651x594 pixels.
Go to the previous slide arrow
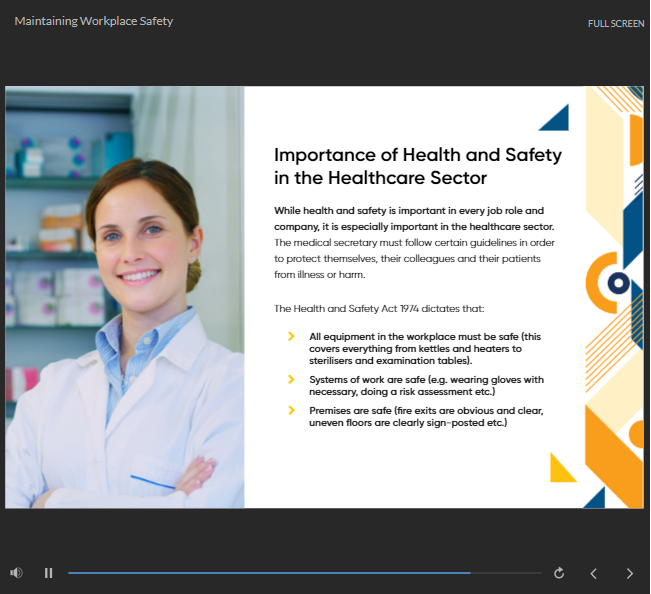tap(593, 573)
